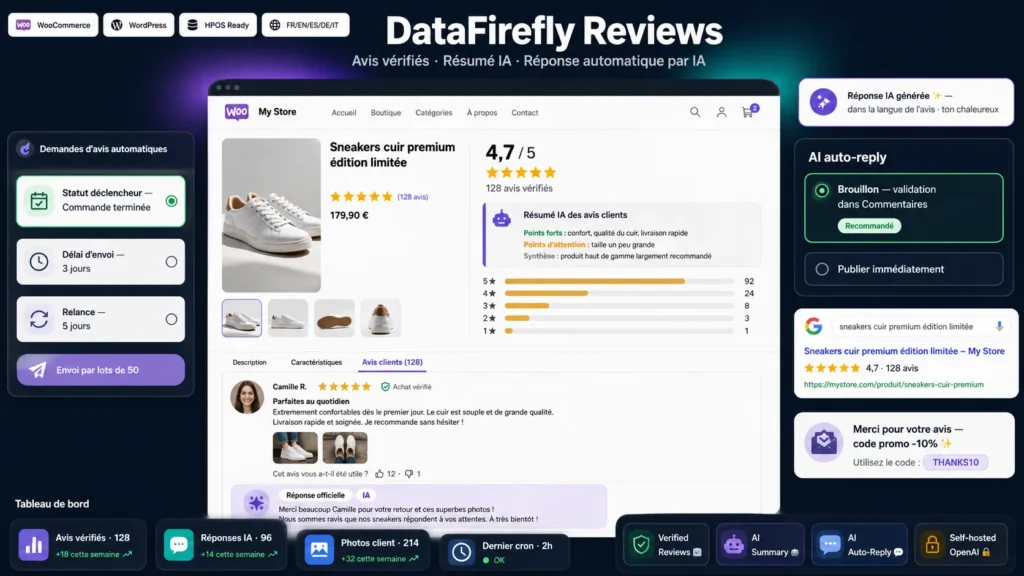Image resolution: width=1024 pixels, height=576 pixels.
Task: Open Google result Sneakers cuir premium link
Action: (904, 351)
